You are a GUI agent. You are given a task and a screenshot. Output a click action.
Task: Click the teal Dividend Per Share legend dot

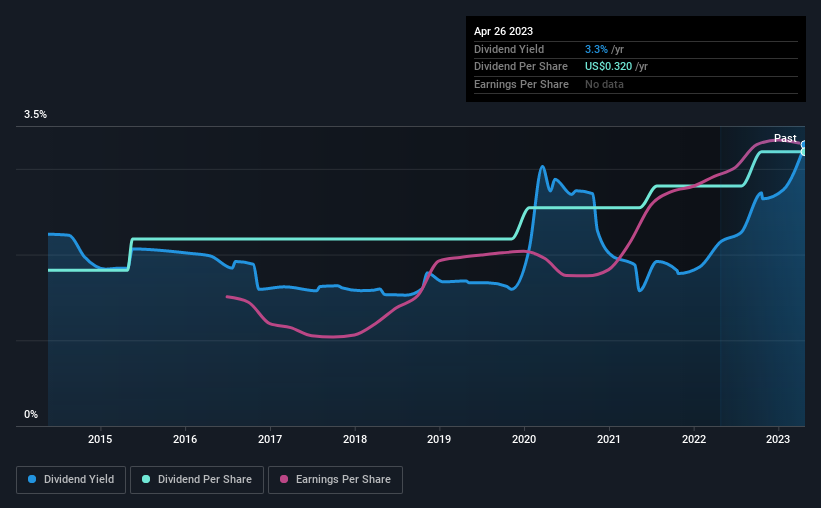click(x=146, y=479)
